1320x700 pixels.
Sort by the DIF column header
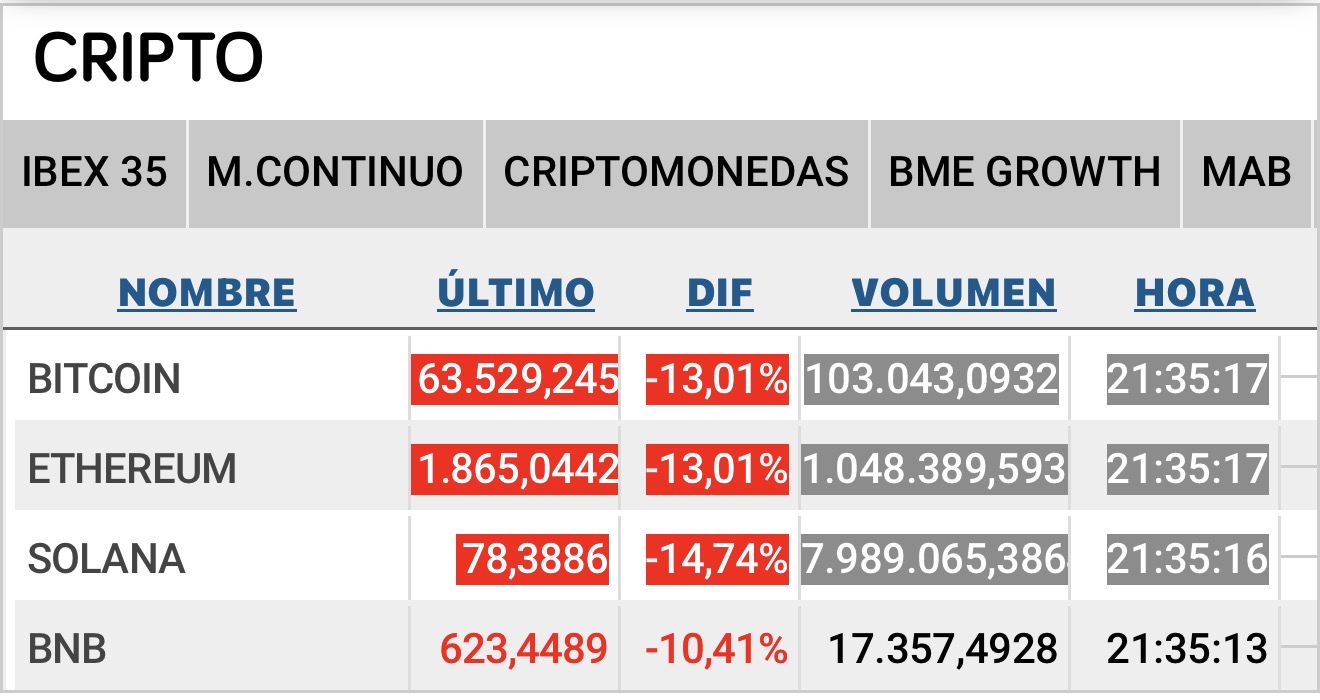coord(719,293)
